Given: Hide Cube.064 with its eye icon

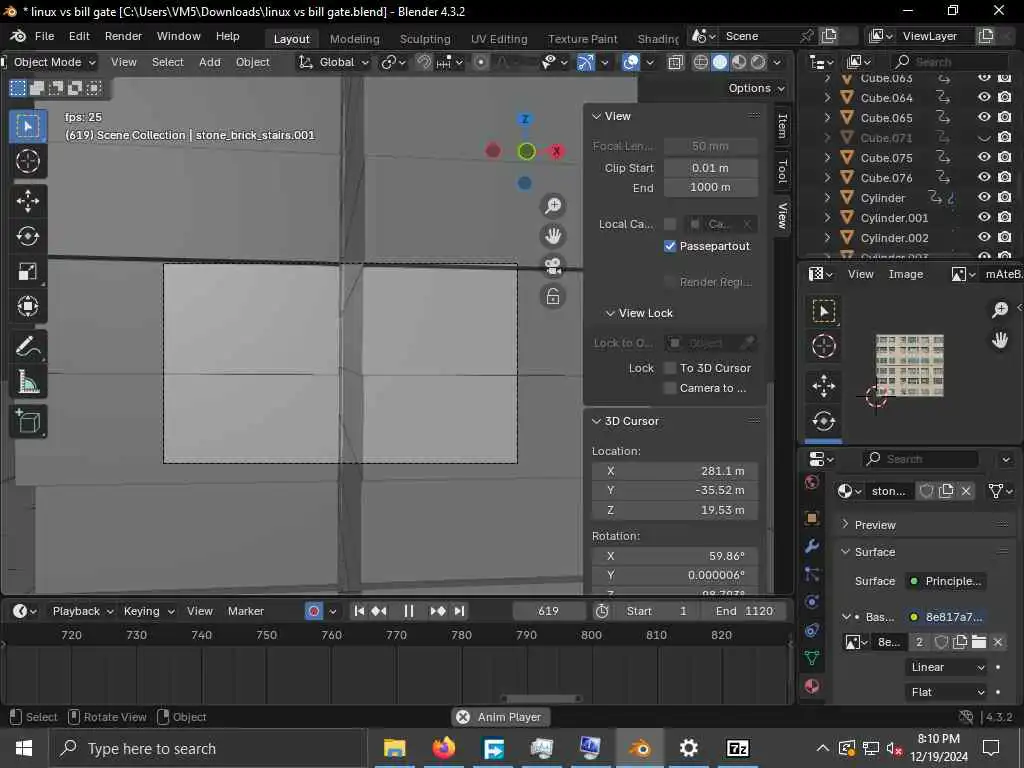Looking at the screenshot, I should (984, 97).
